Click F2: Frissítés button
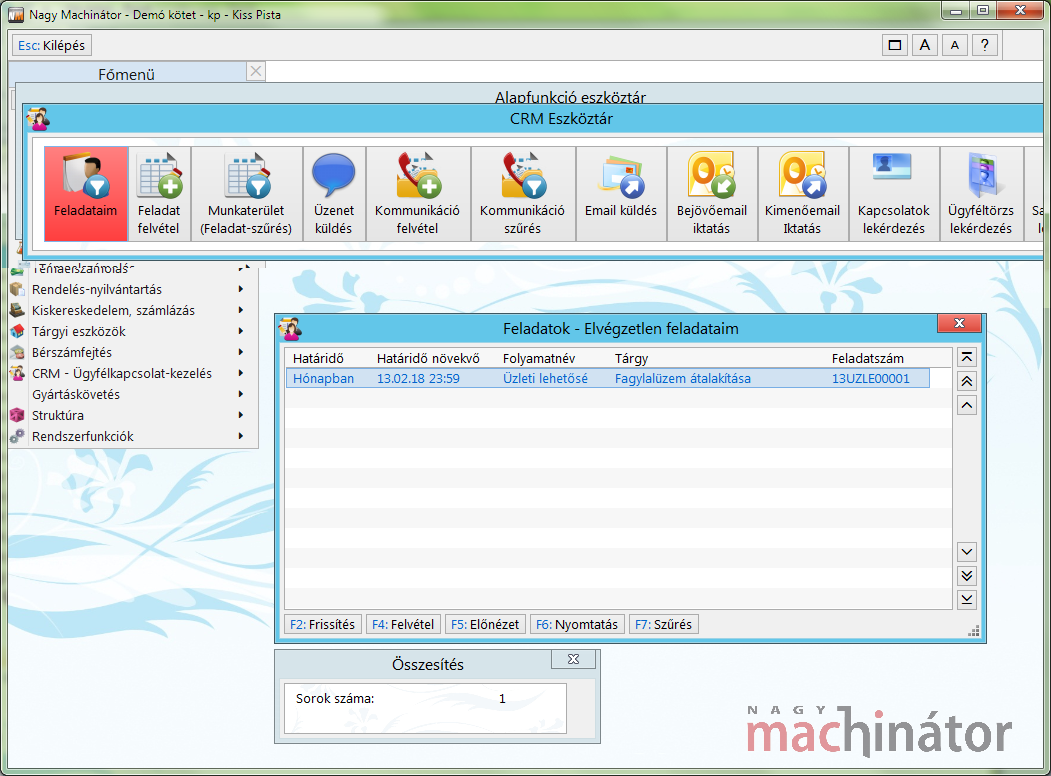Screen dimensions: 1051x776 coord(322,624)
